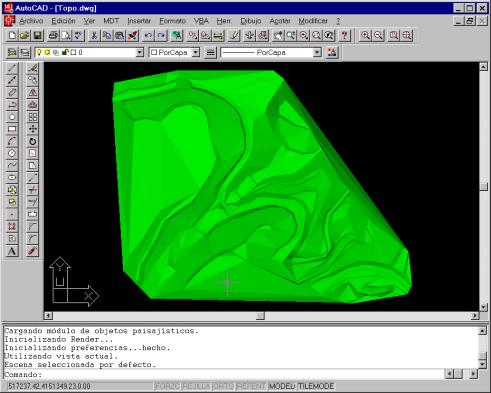This screenshot has width=491, height=393.
Task: Open the Help question mark icon
Action: click(x=345, y=35)
